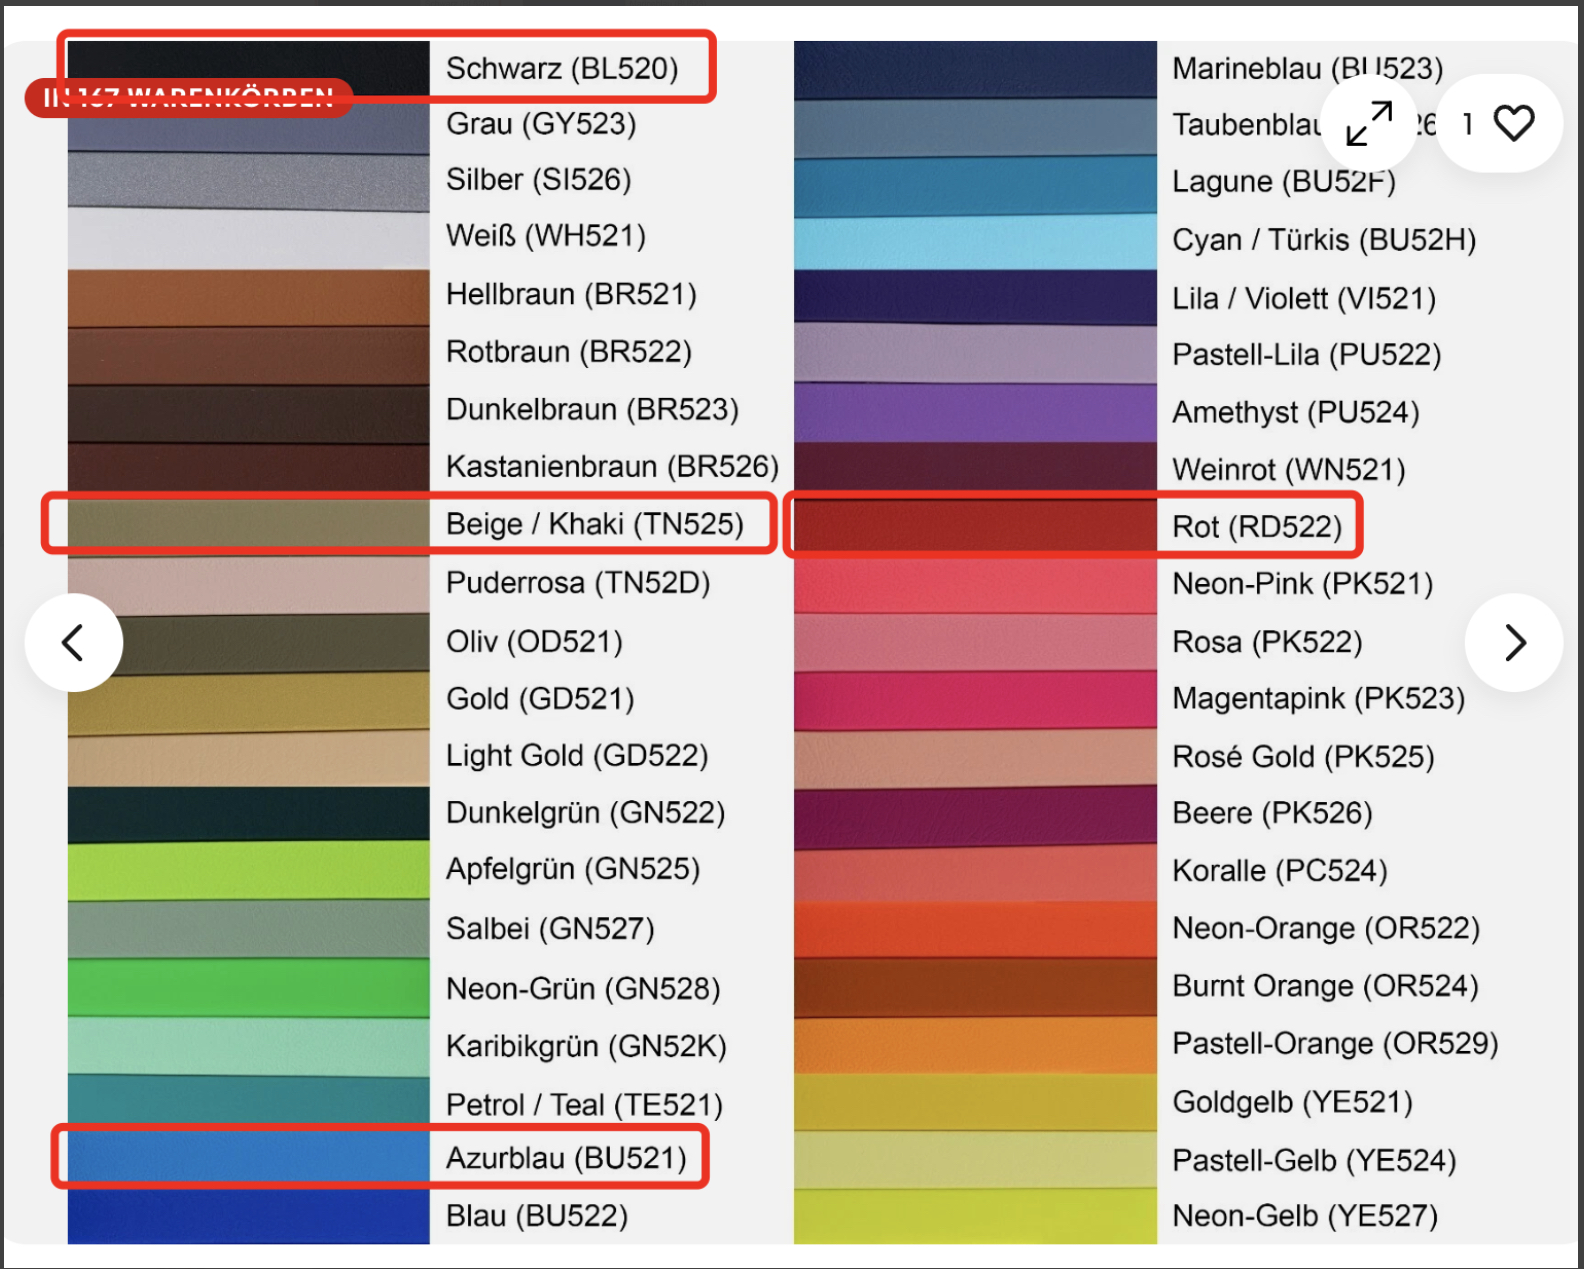Select the 'Grau (GY523)' label

point(541,124)
